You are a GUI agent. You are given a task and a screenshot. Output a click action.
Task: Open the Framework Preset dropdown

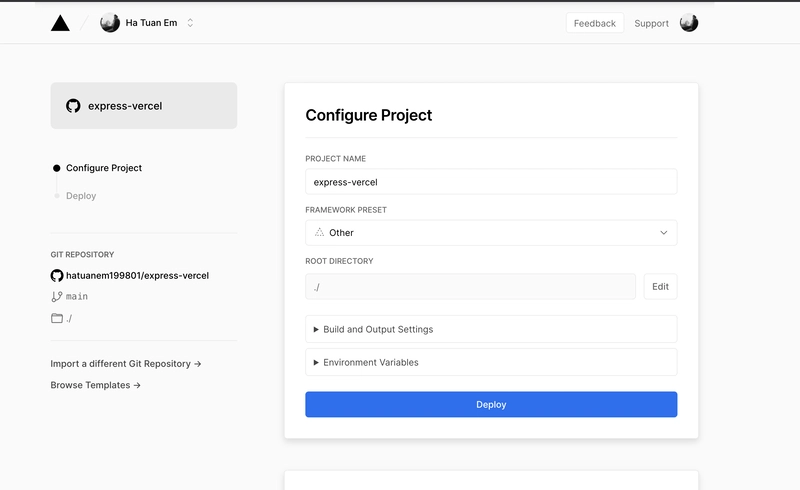pyautogui.click(x=491, y=233)
